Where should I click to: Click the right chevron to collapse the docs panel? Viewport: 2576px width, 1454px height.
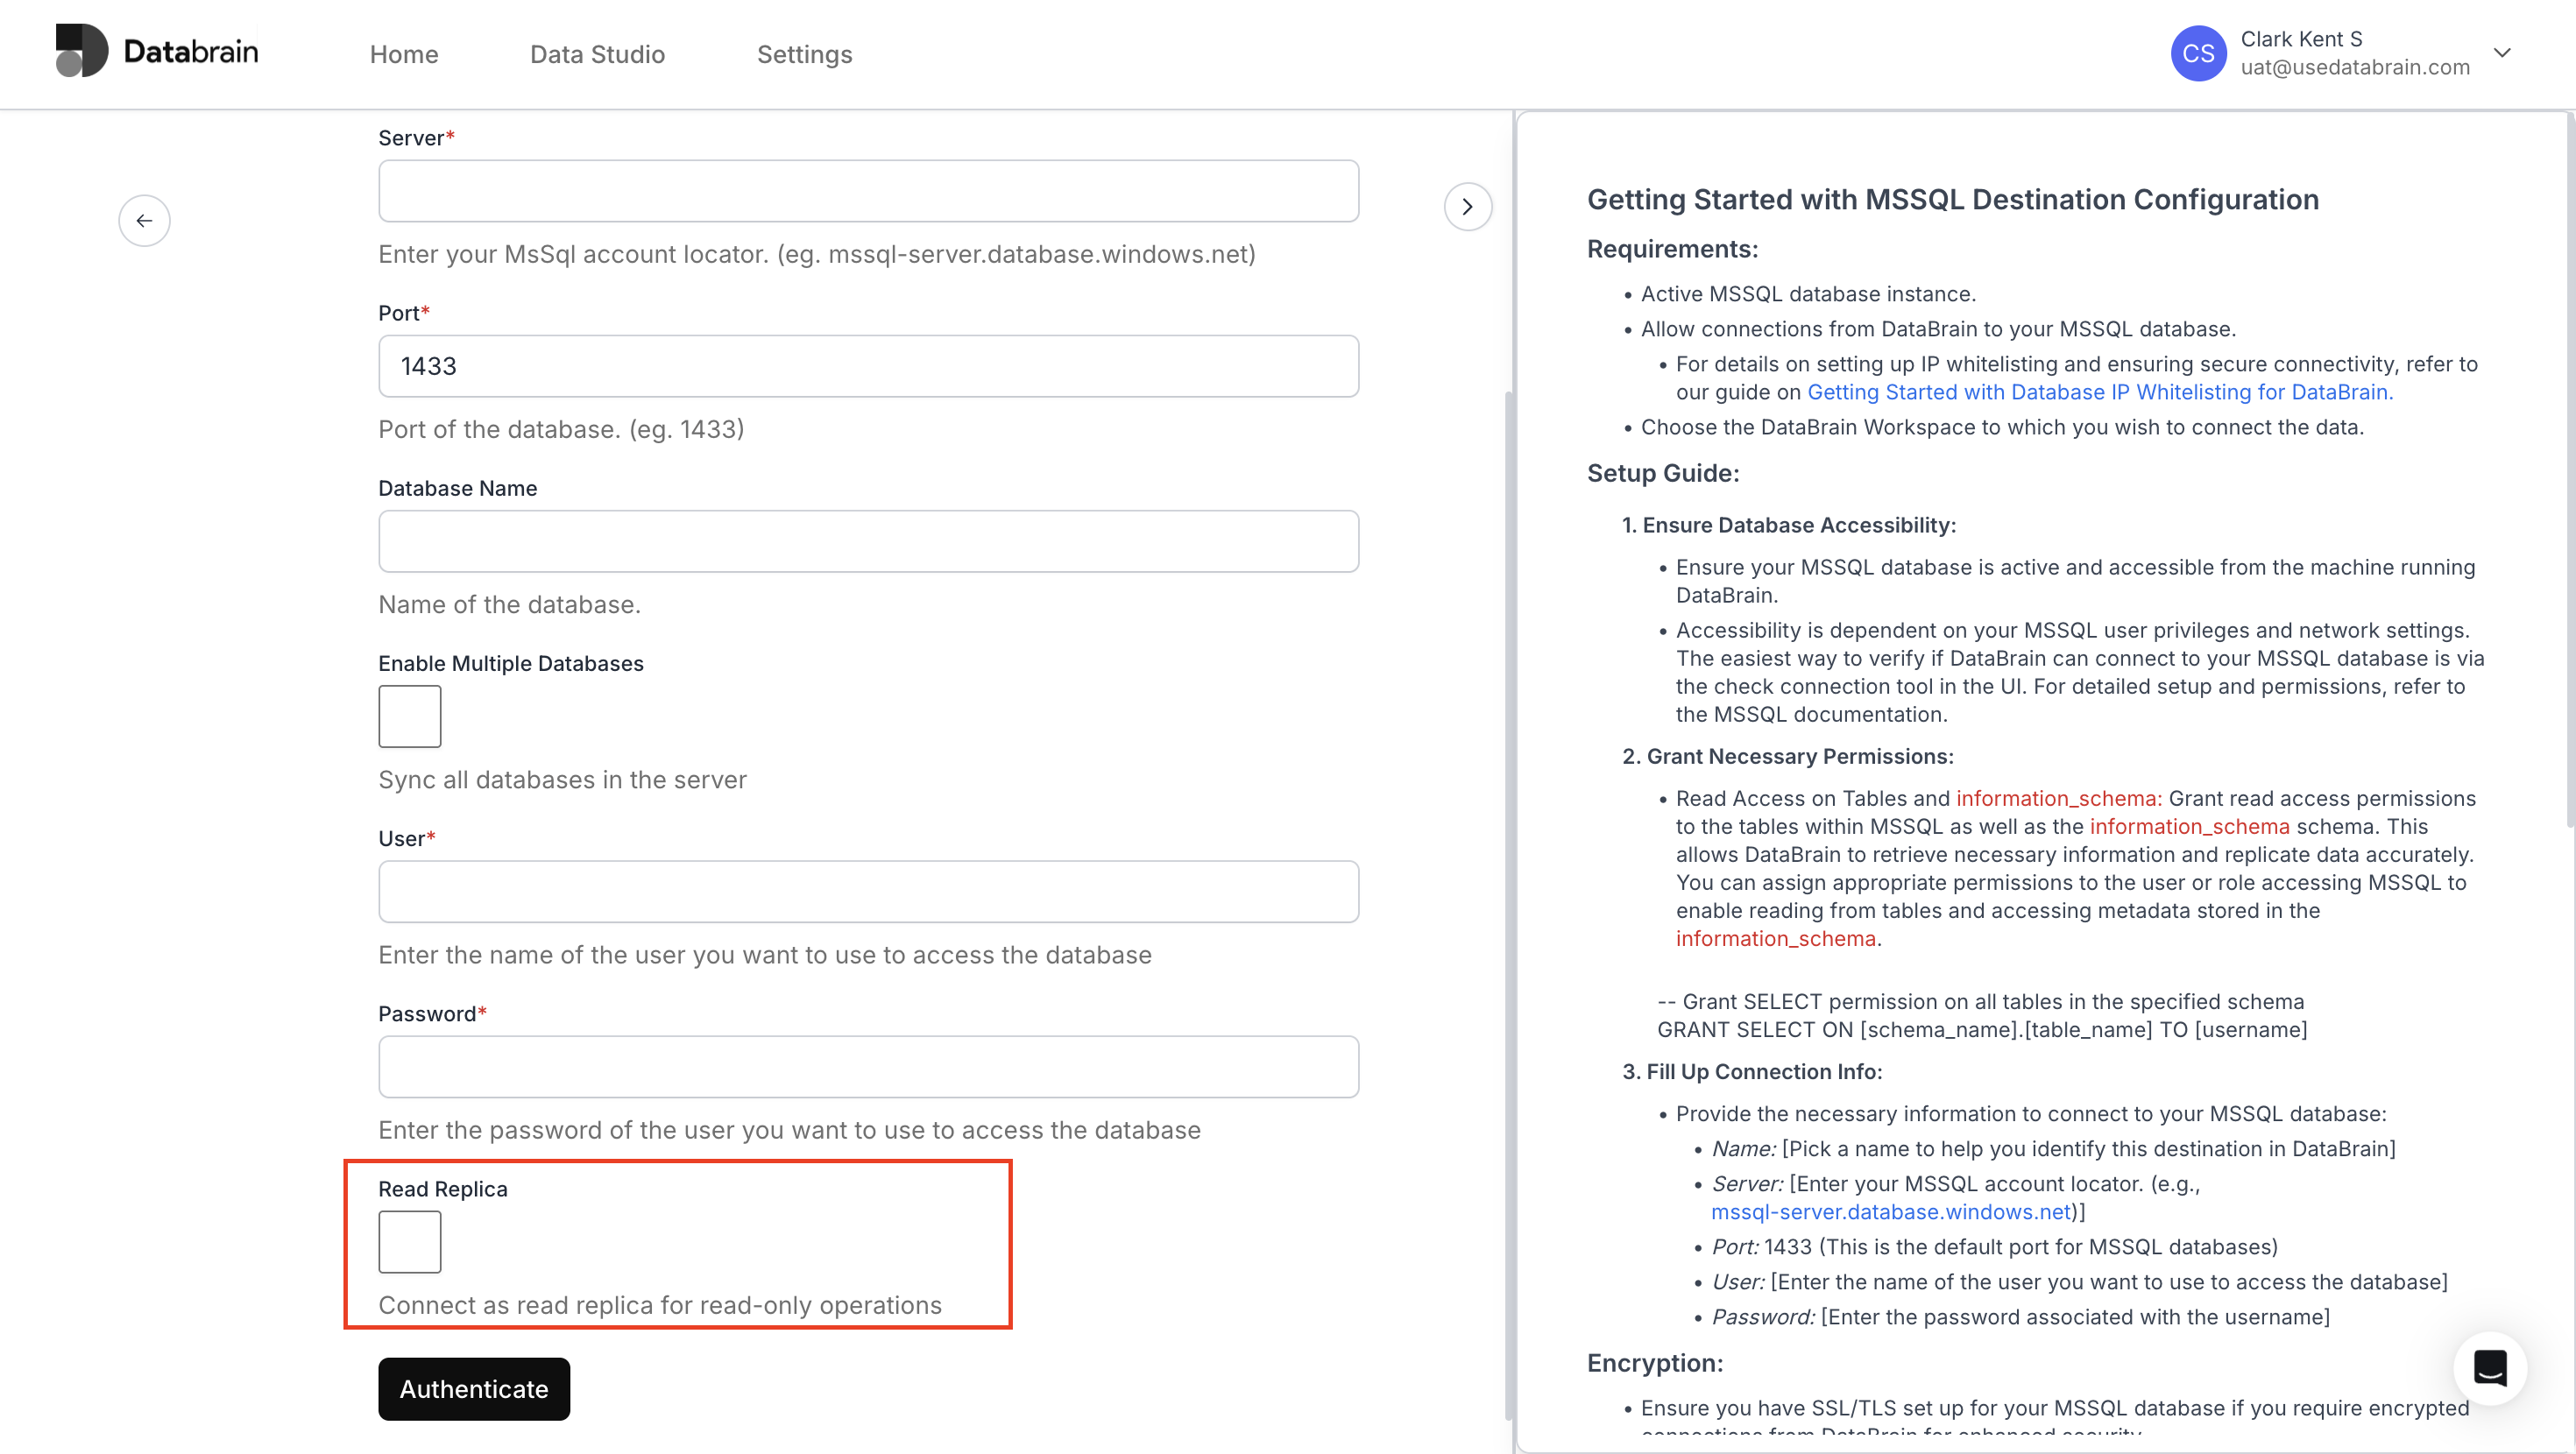(1467, 207)
